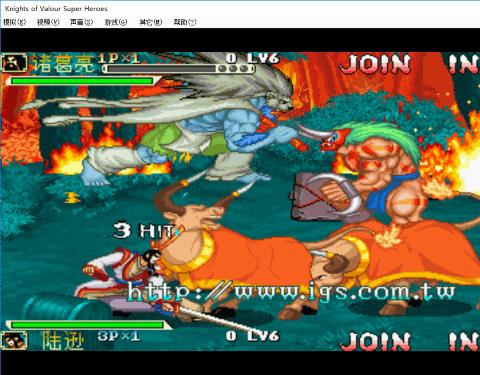Click the 1P green health bar

82,80
